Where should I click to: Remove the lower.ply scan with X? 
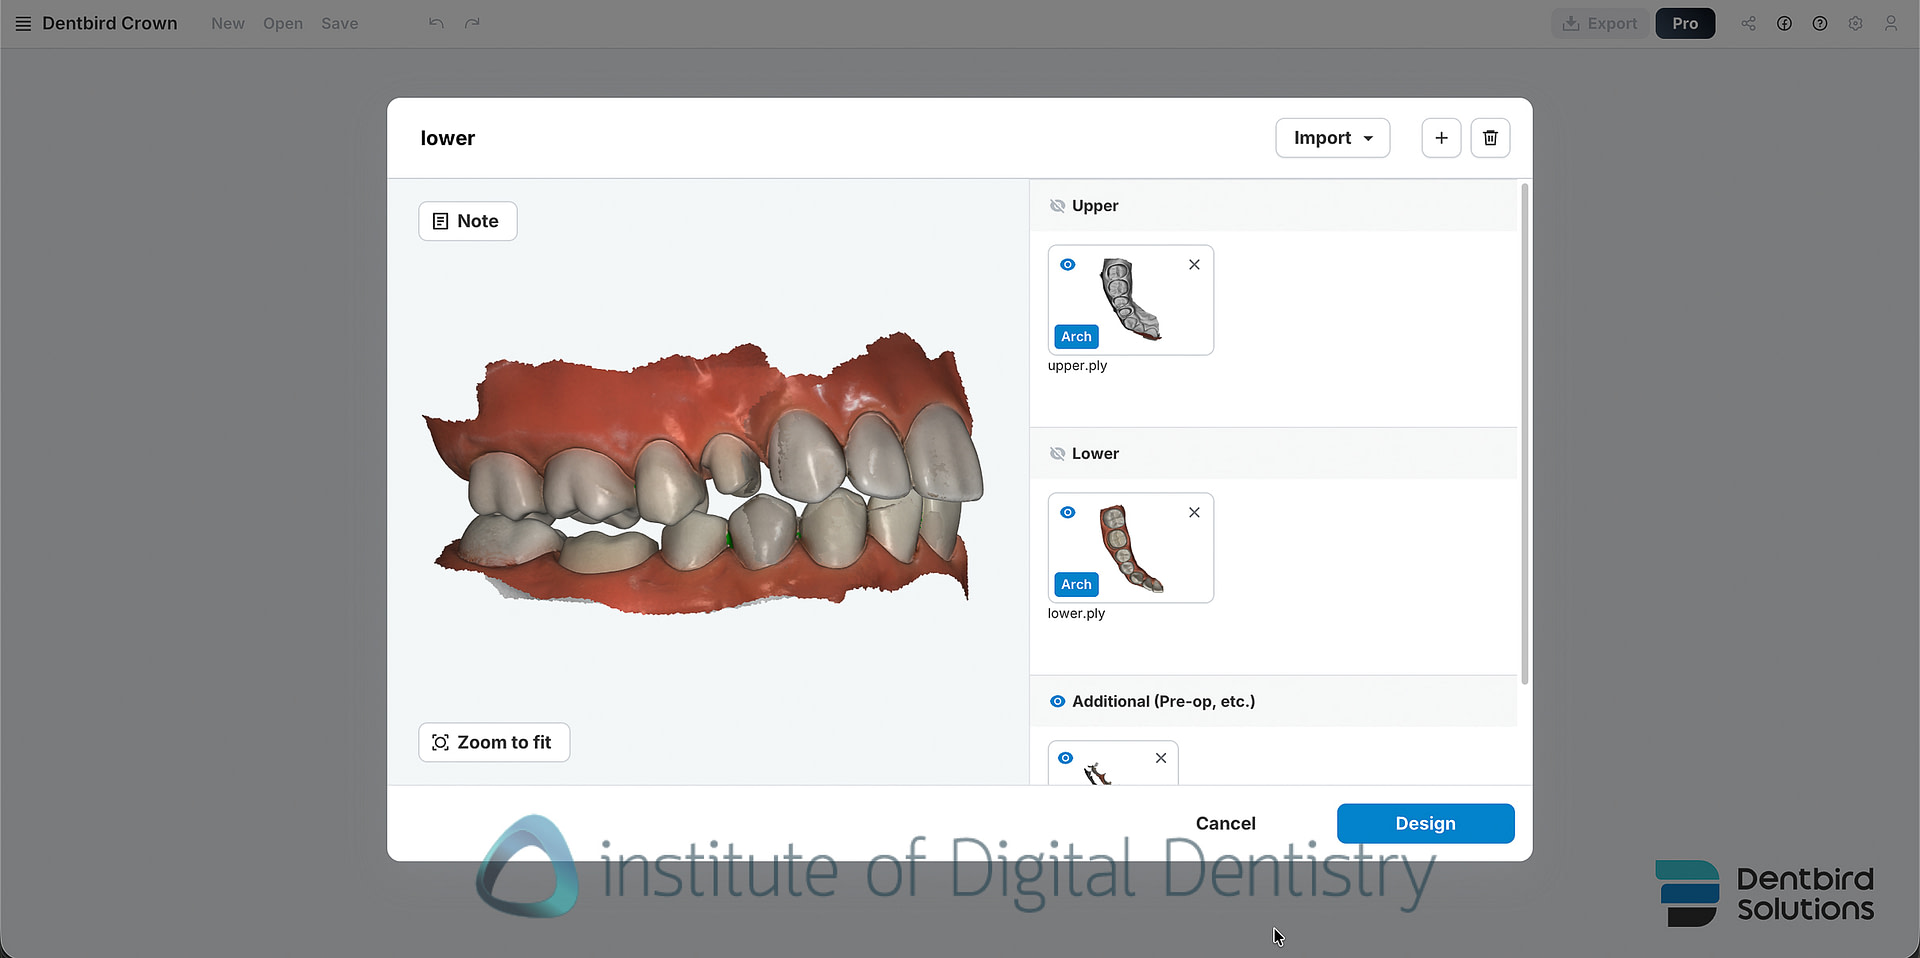tap(1194, 512)
